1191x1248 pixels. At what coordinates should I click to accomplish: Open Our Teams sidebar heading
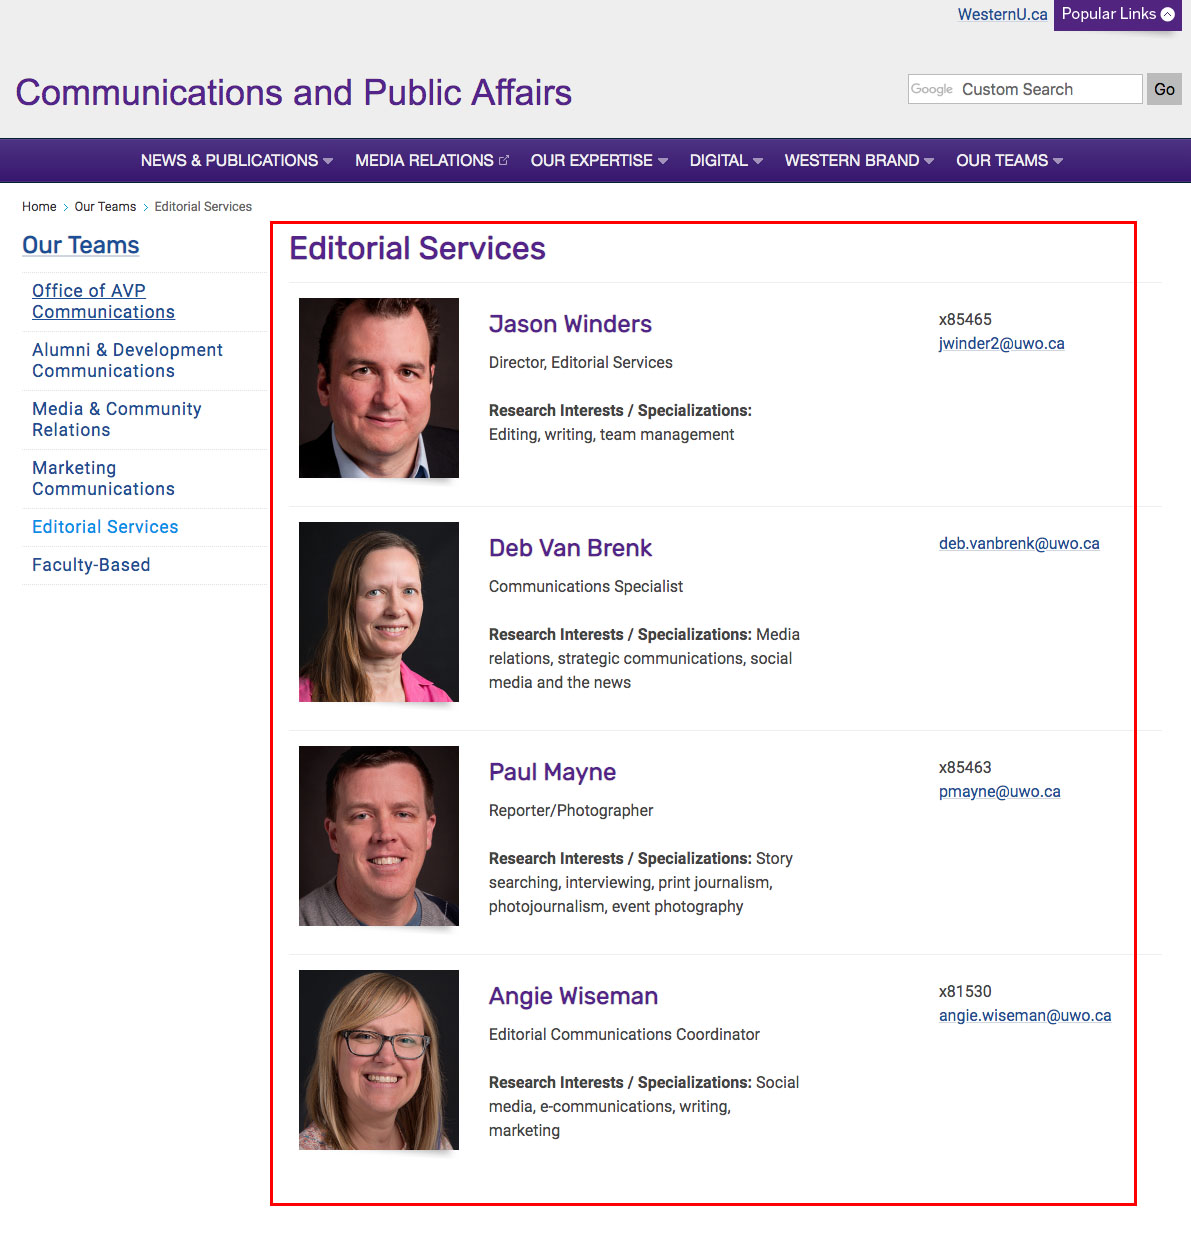tap(81, 245)
